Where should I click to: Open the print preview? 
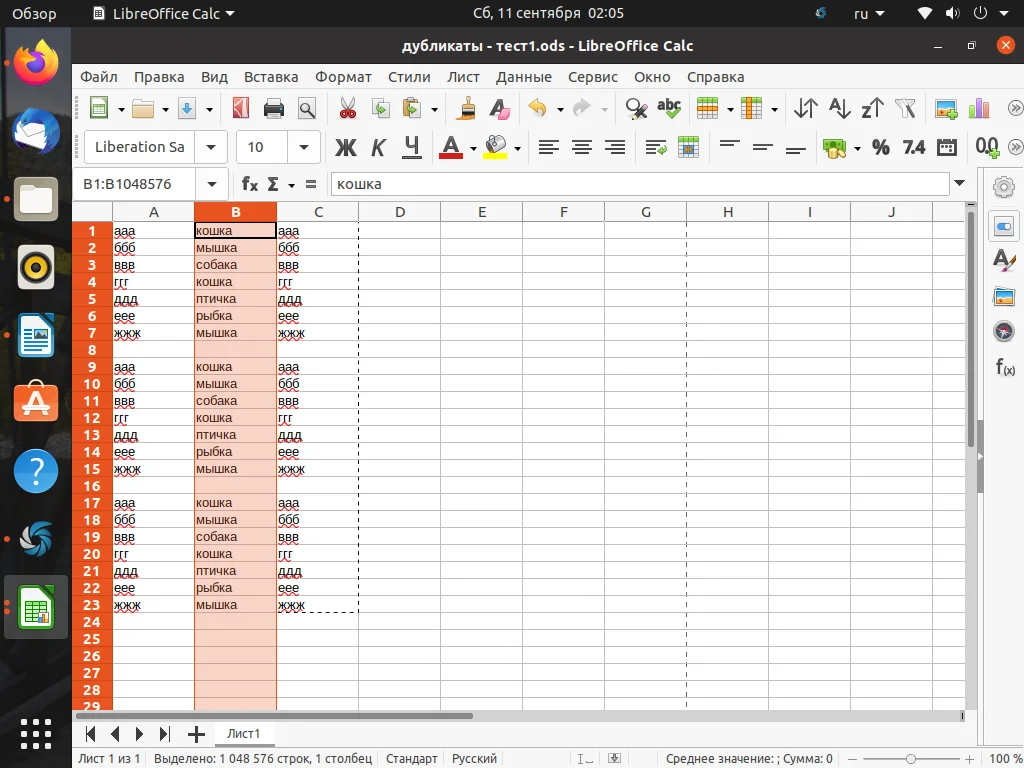tap(305, 109)
